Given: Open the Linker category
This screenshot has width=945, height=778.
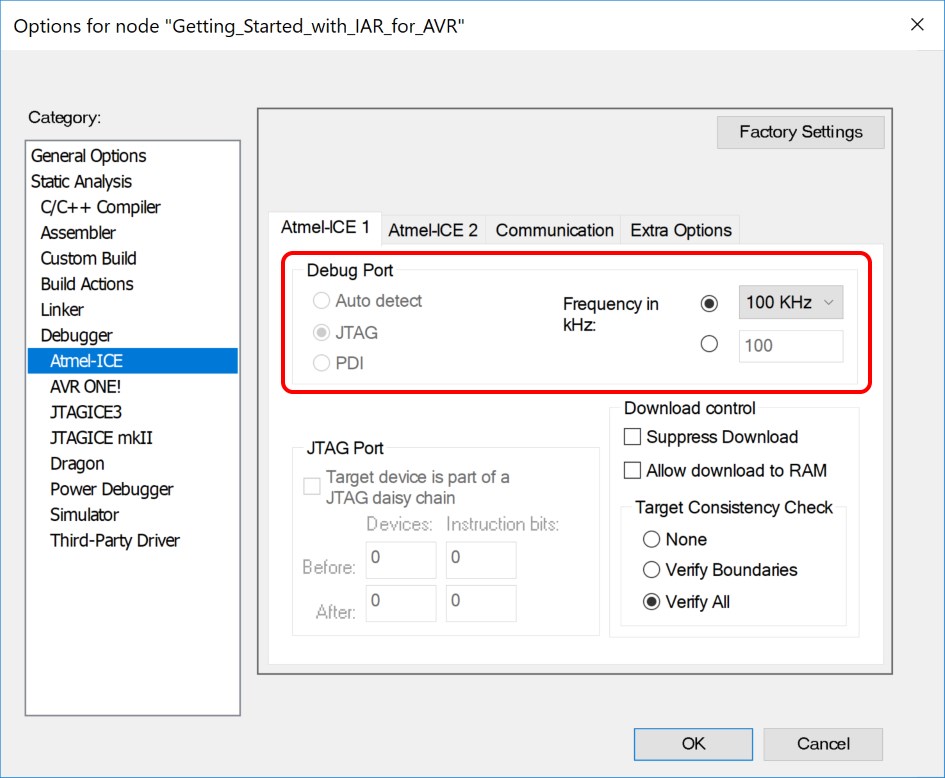Looking at the screenshot, I should click(x=62, y=310).
